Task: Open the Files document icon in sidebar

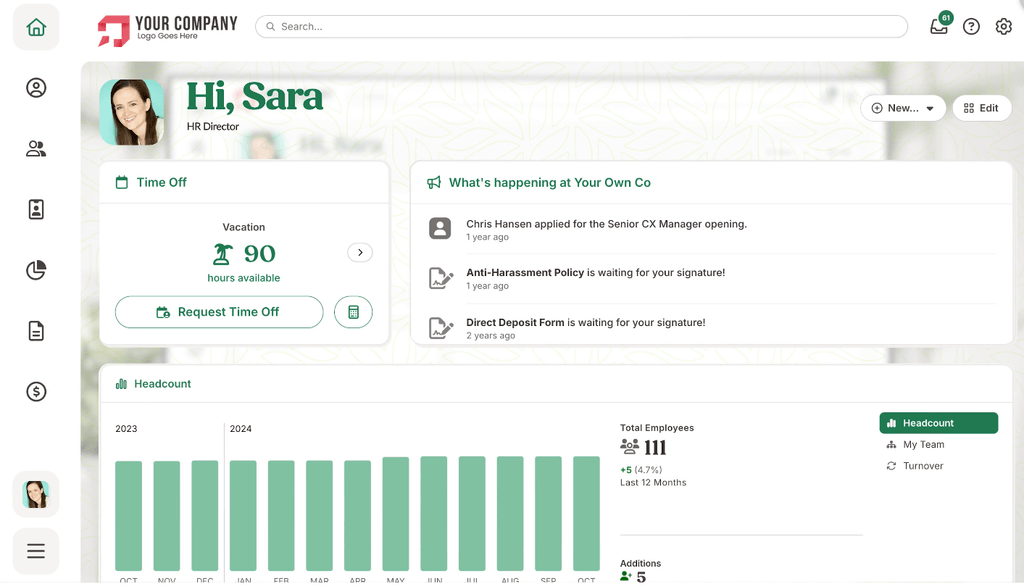Action: pos(36,331)
